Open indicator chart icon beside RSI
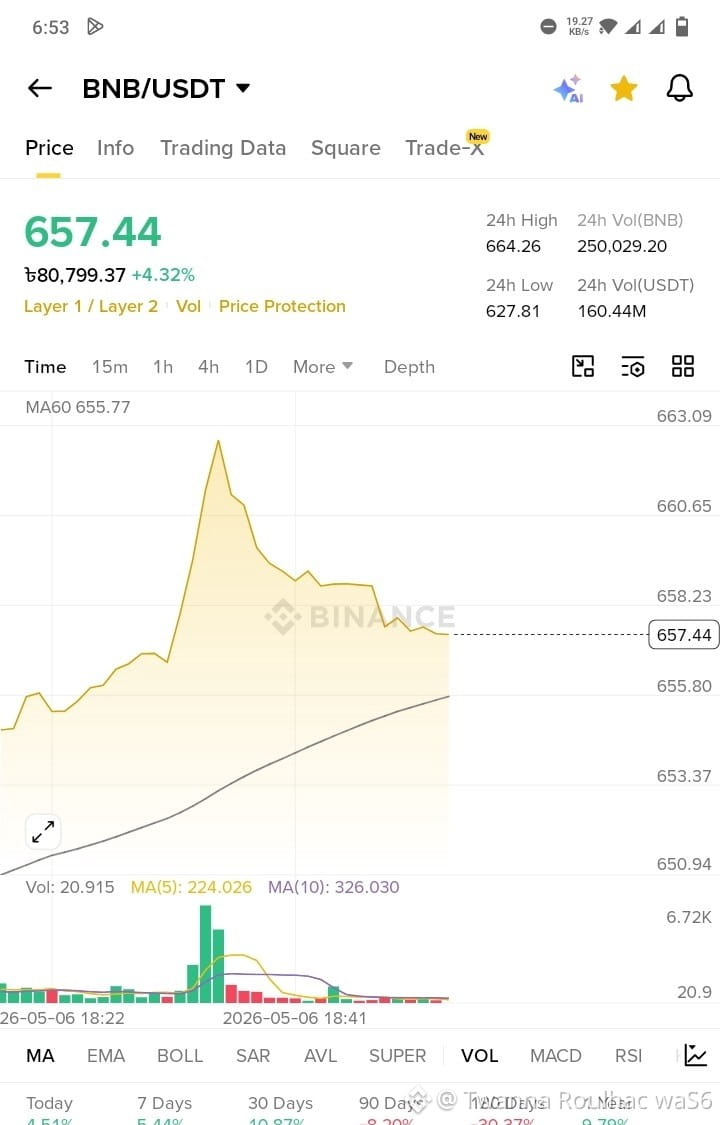 point(696,1055)
